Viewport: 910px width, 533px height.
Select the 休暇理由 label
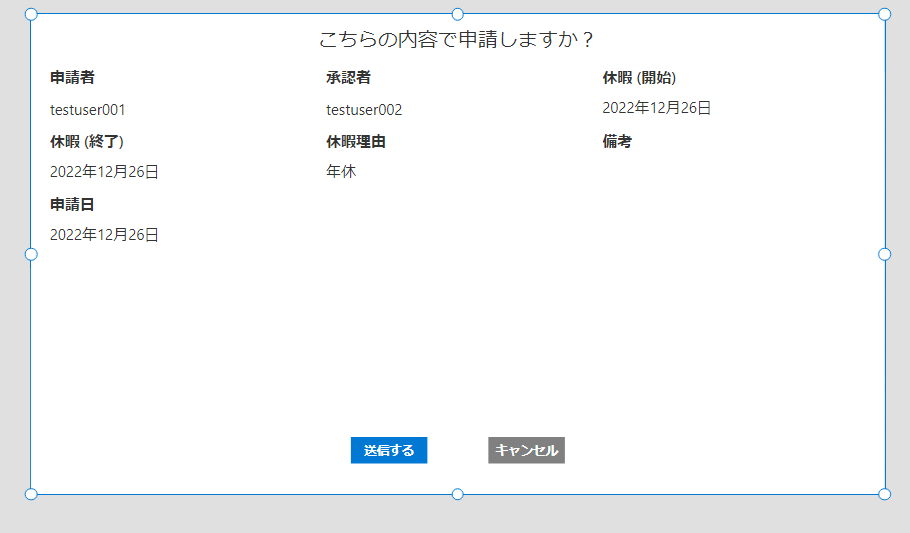click(x=356, y=141)
